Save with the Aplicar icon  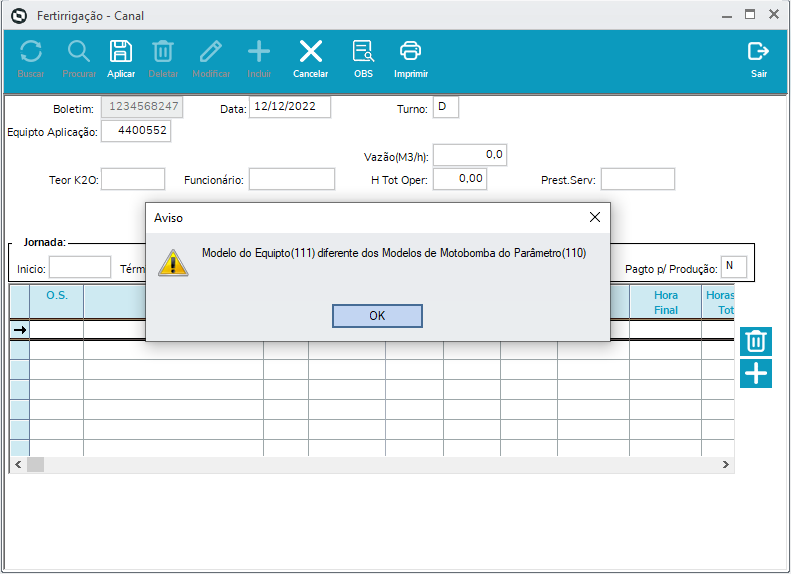(121, 52)
